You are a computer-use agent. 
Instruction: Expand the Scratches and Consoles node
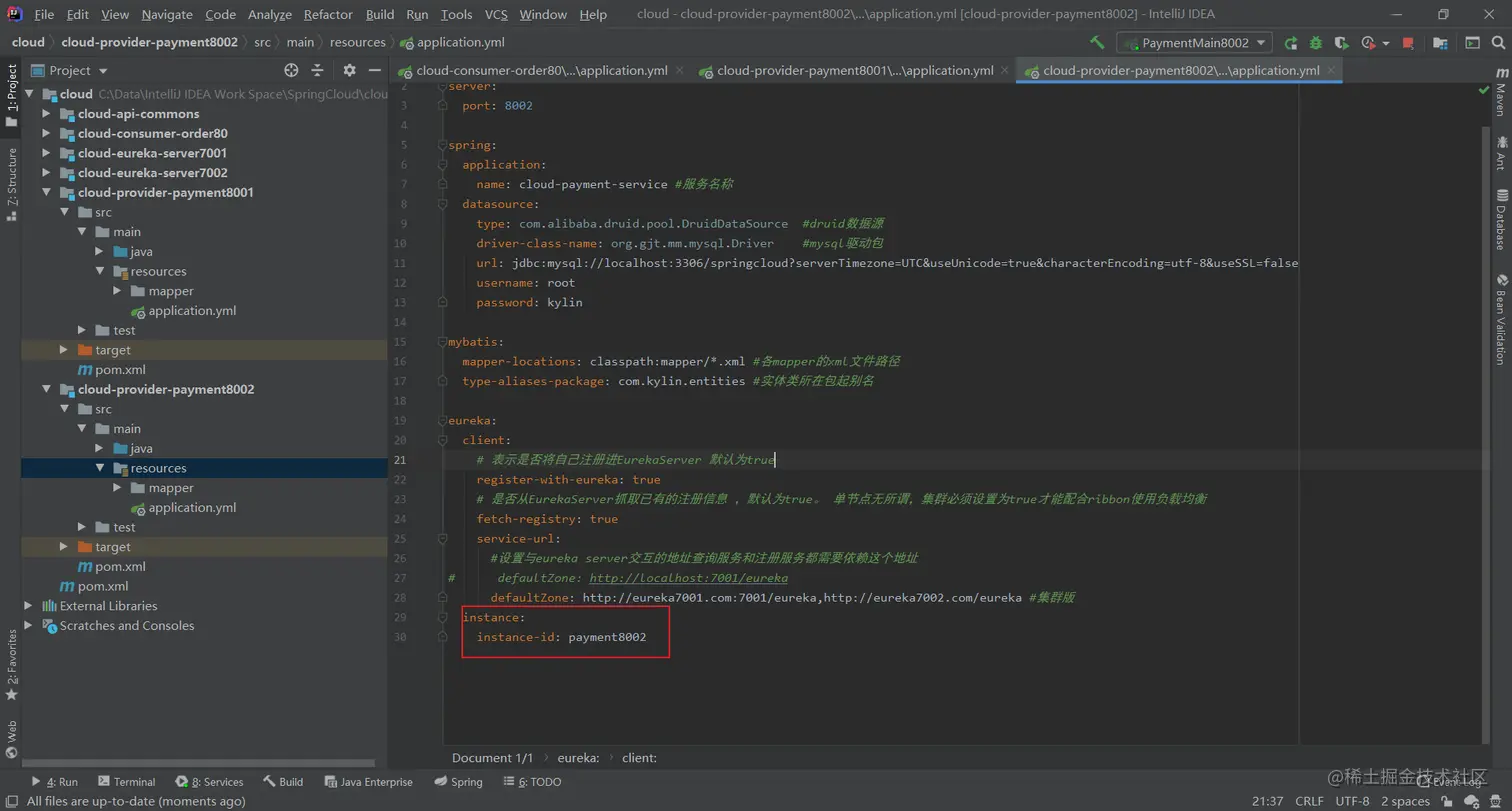click(29, 626)
